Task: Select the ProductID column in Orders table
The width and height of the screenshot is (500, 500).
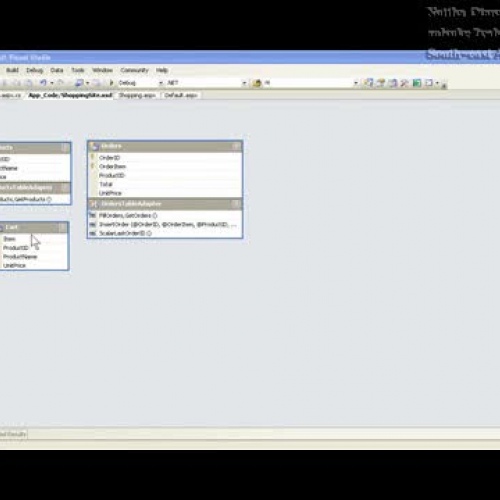Action: [x=165, y=175]
